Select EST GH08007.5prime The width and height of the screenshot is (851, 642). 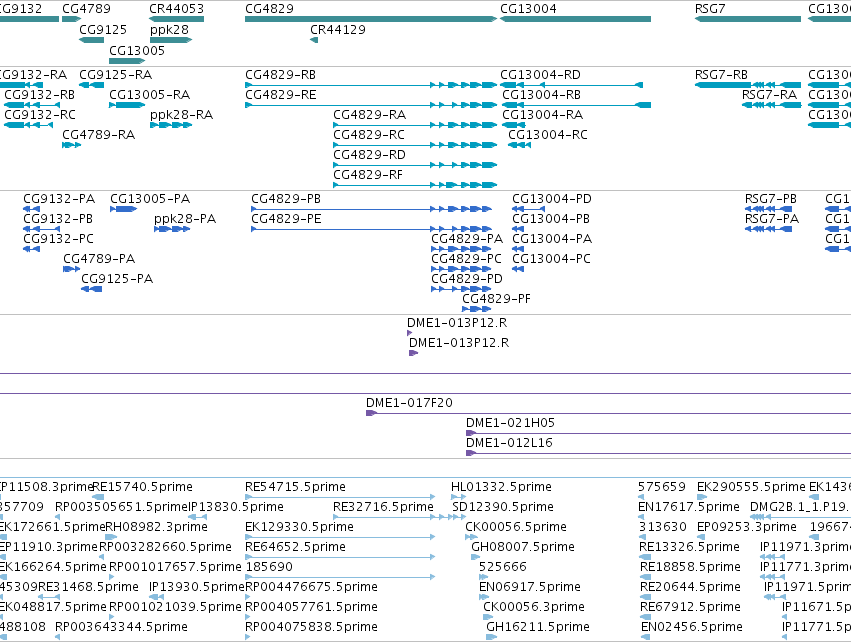[476, 557]
